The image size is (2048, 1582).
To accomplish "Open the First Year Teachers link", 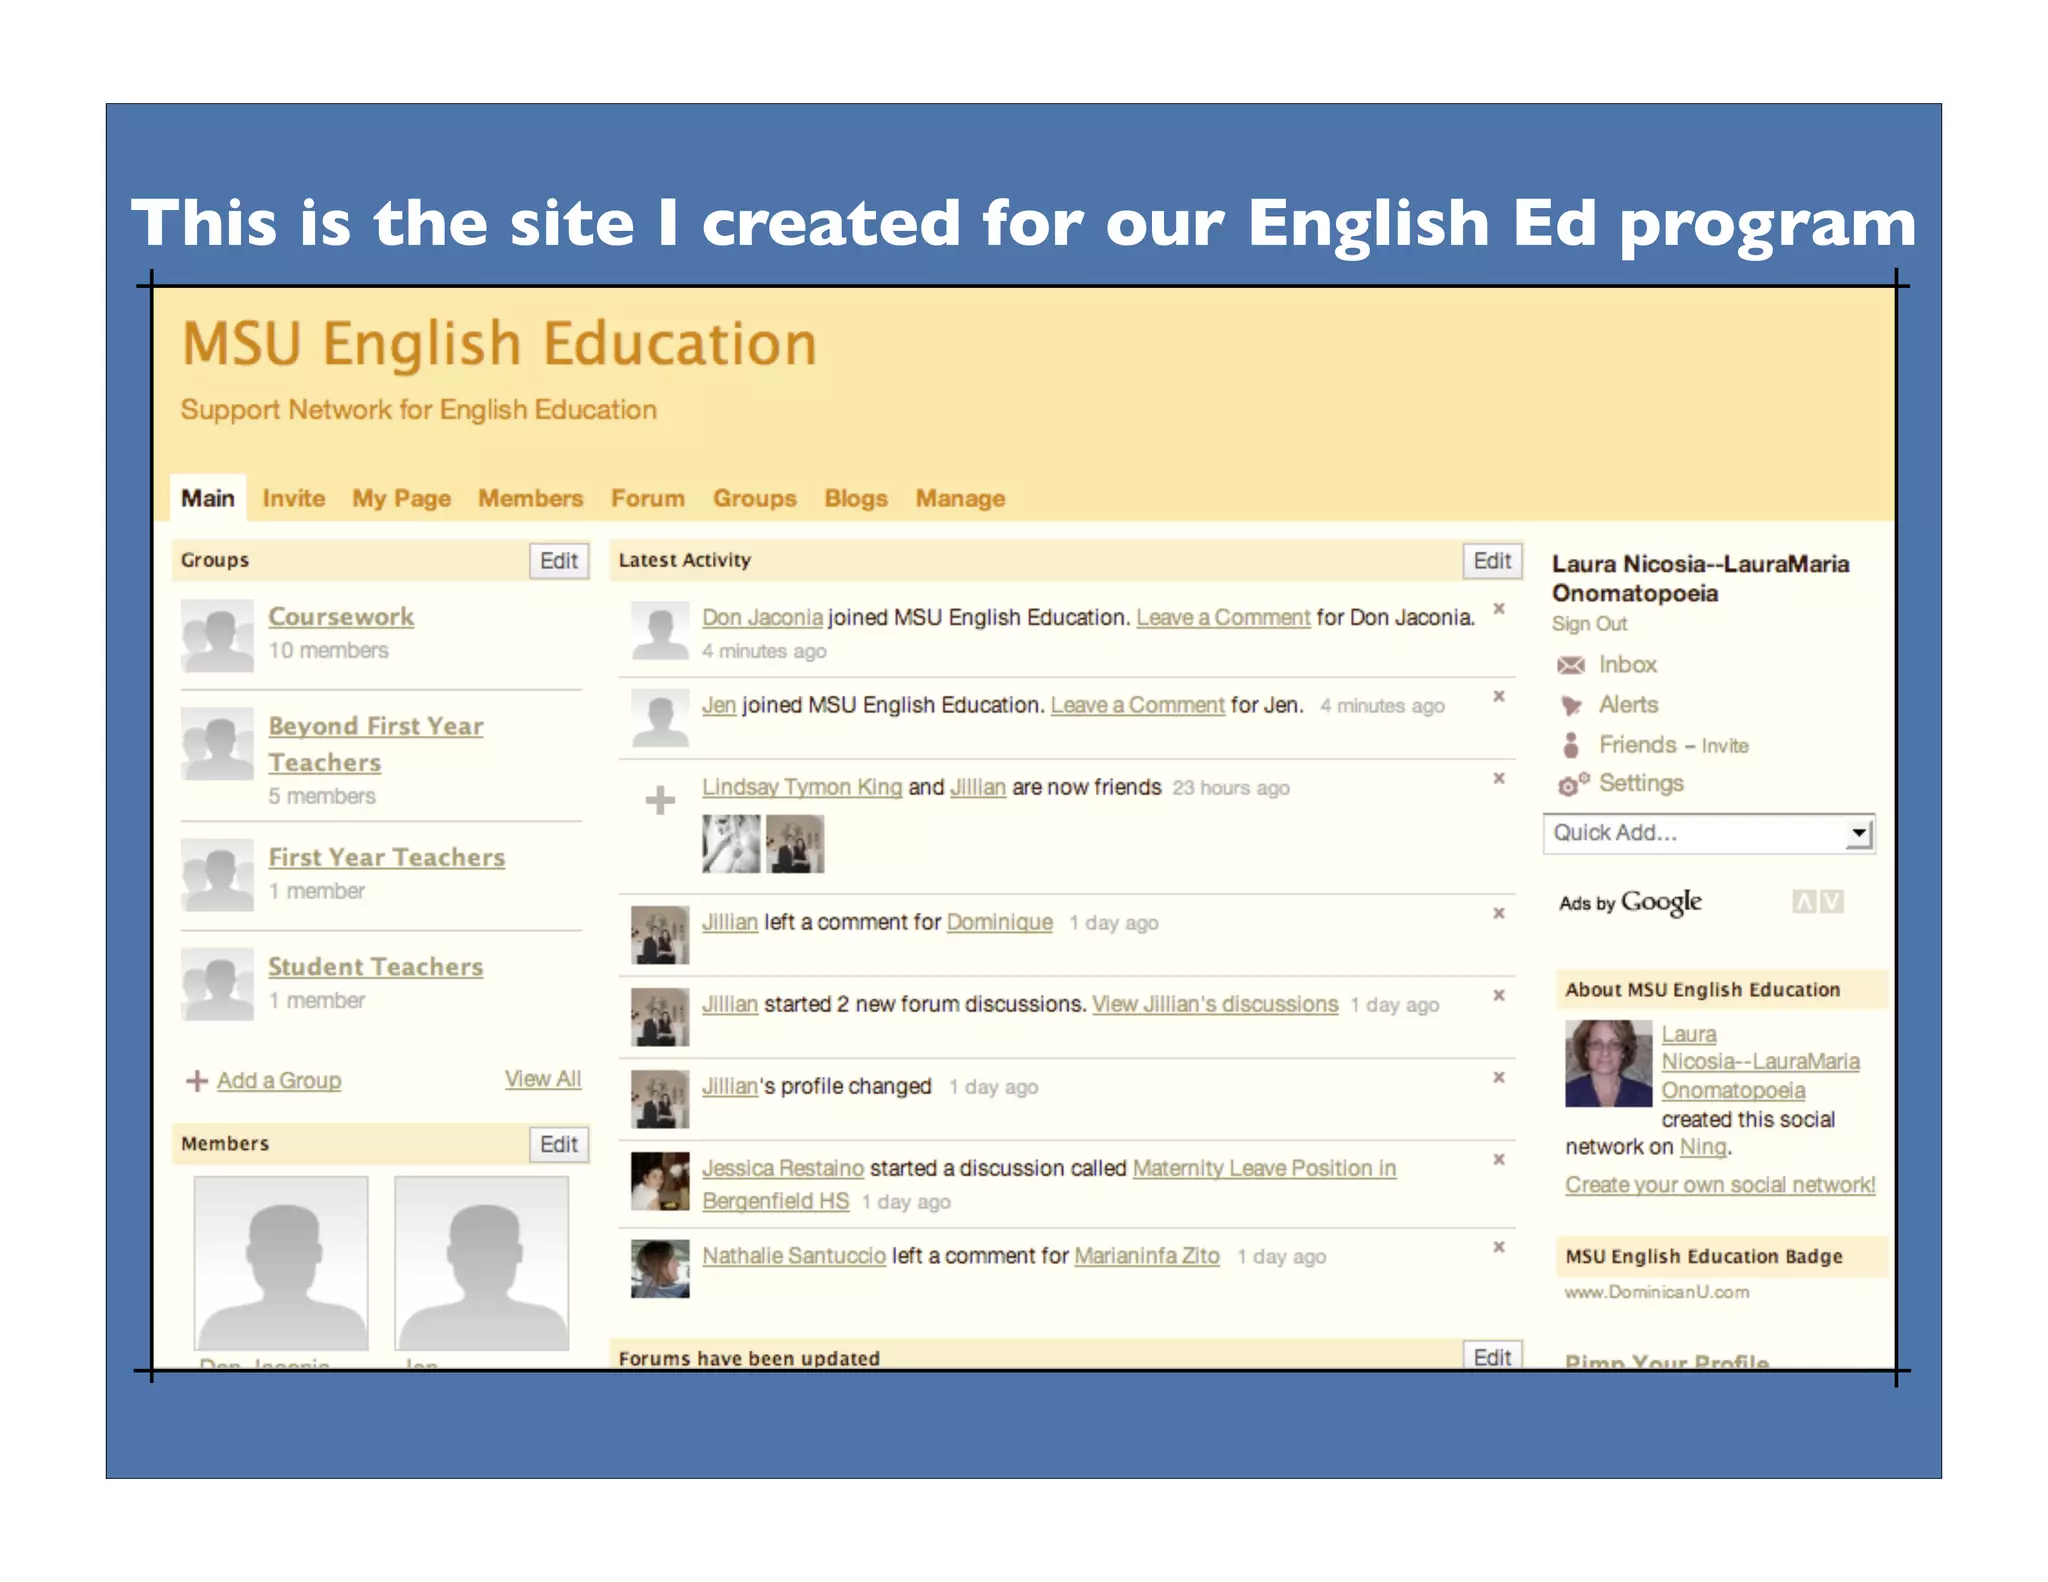I will [x=386, y=857].
